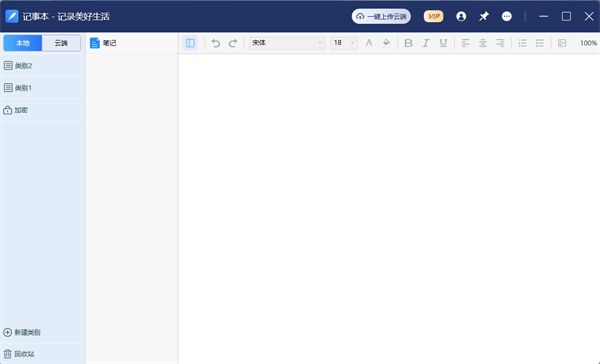
Task: Toggle bold formatting
Action: click(408, 43)
